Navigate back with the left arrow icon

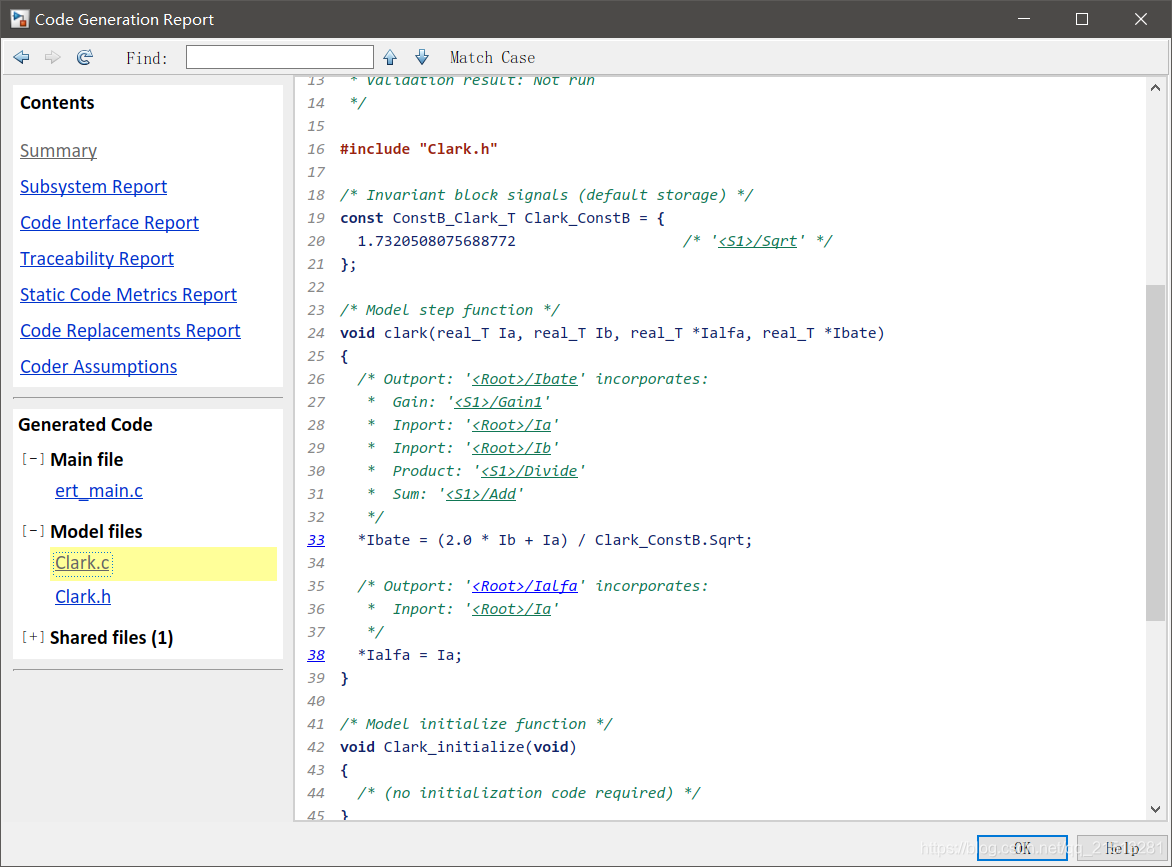click(21, 57)
